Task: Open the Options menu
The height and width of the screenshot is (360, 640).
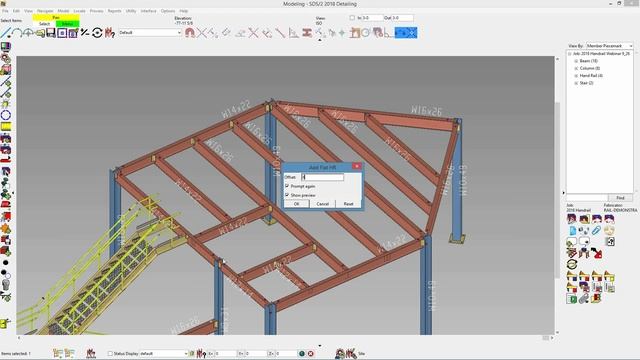Action: [x=168, y=11]
